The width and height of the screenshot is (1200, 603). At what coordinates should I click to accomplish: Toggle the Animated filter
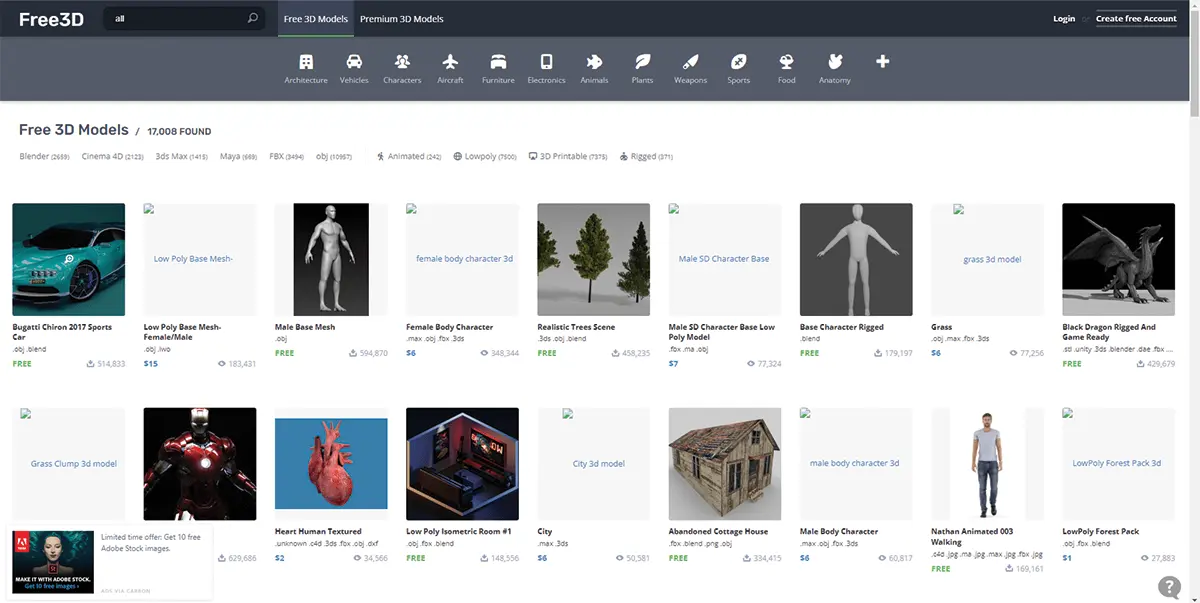(x=408, y=157)
